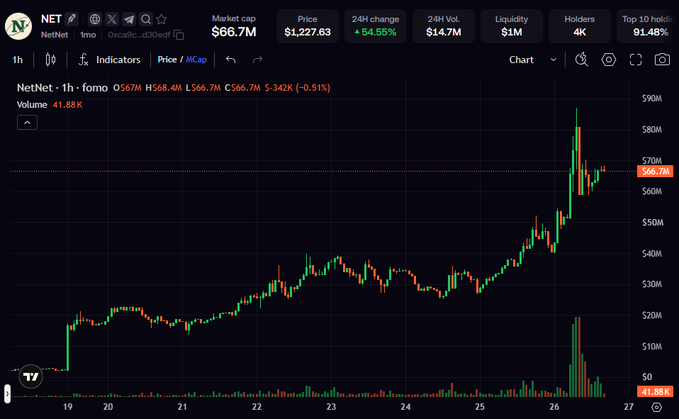Click the Price $1,227.63 card

[307, 26]
